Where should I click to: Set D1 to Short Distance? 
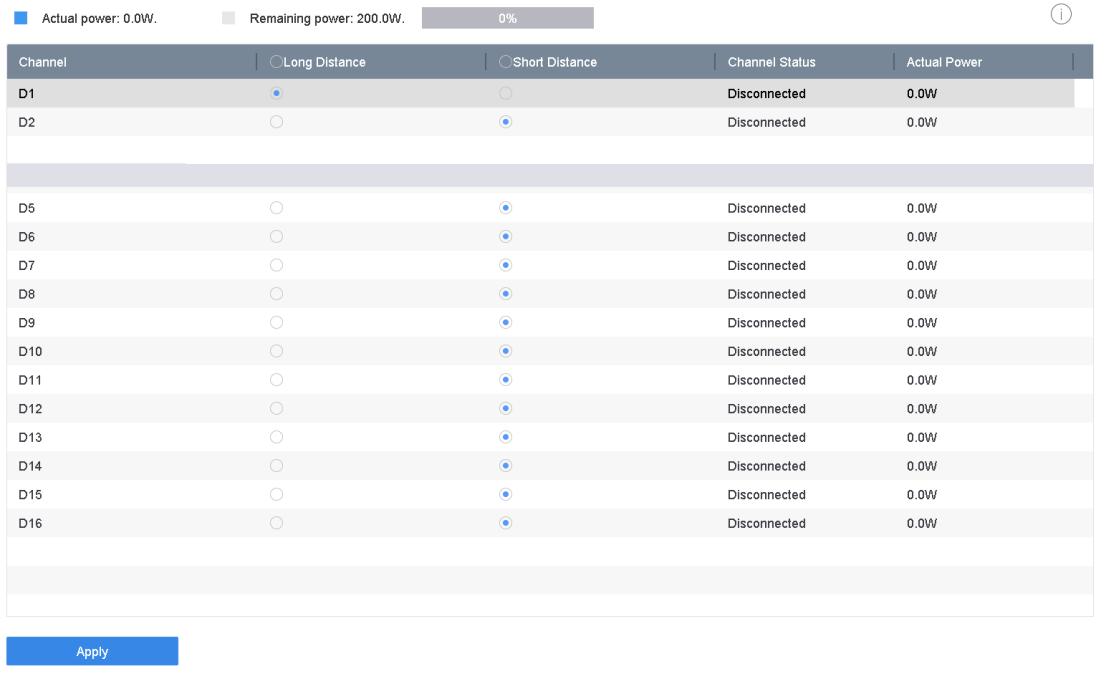click(x=505, y=93)
